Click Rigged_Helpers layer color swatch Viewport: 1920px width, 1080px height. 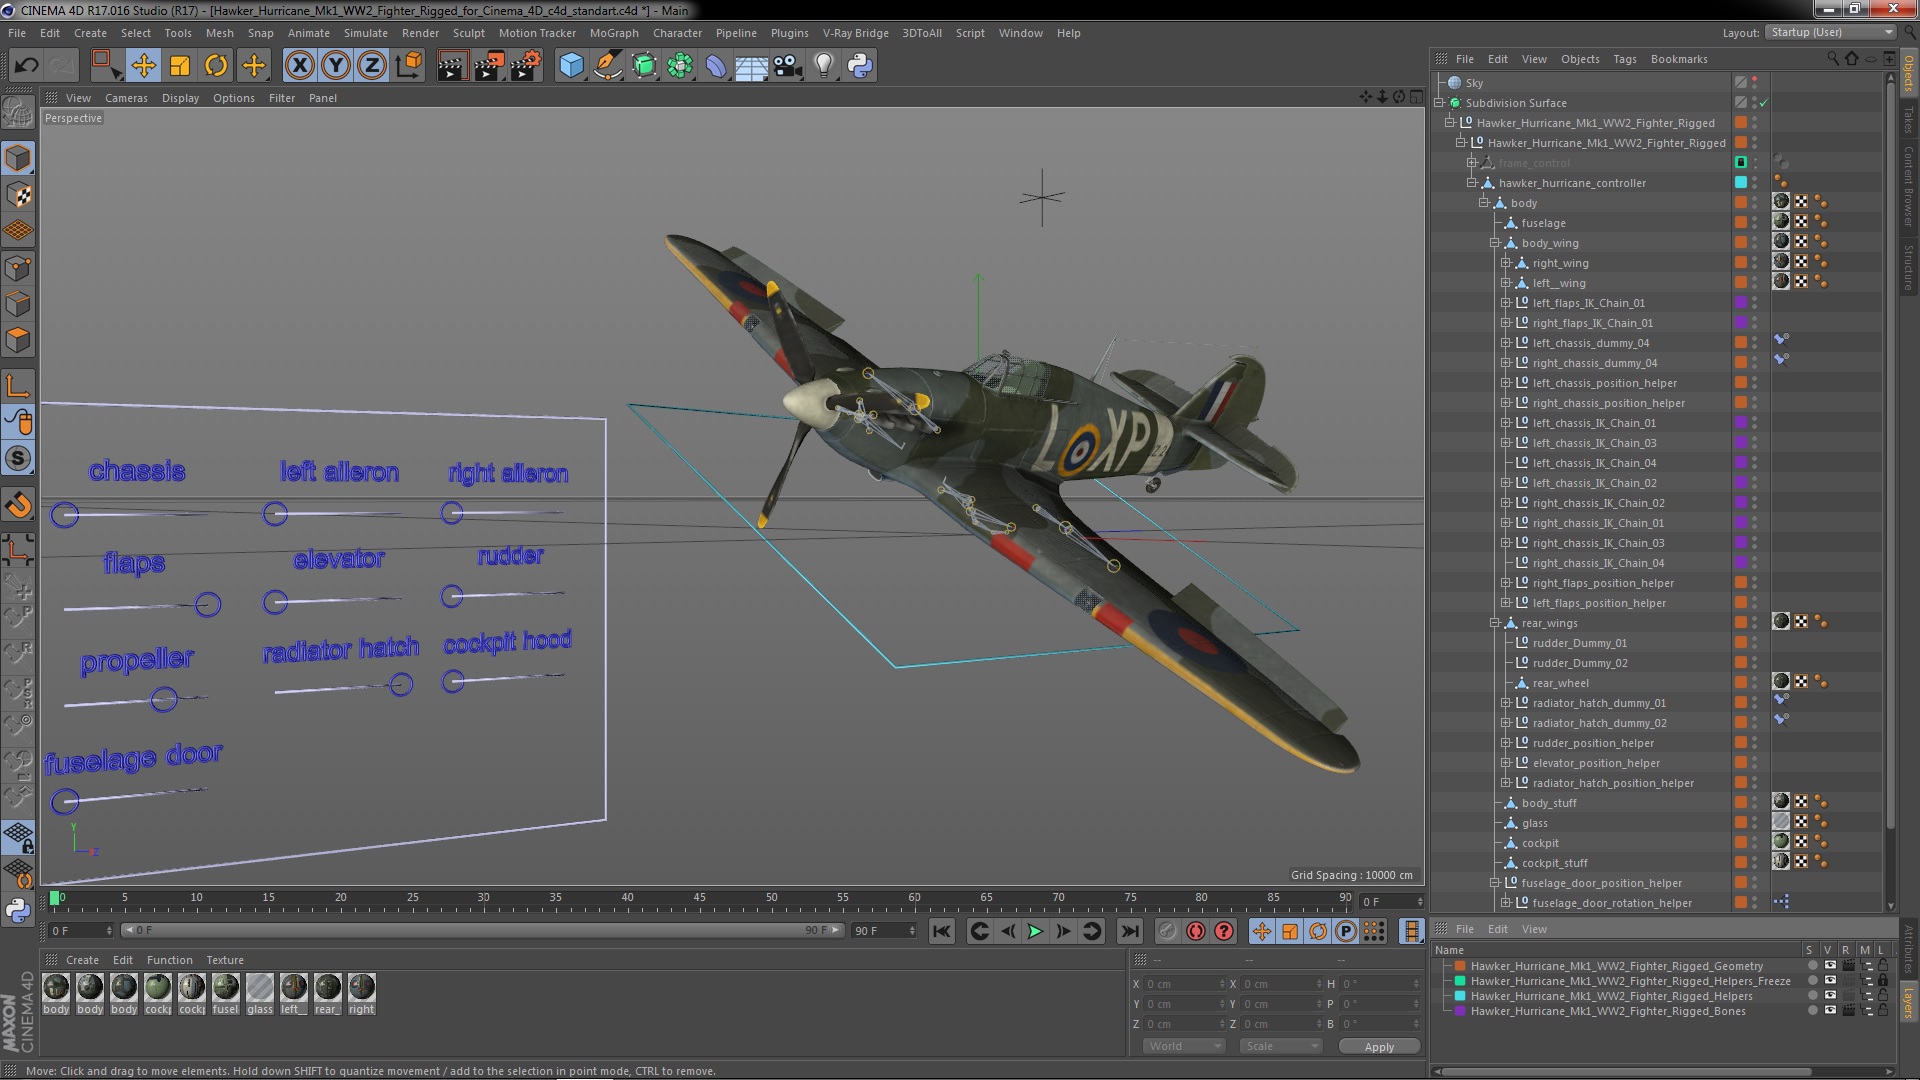click(x=1460, y=996)
